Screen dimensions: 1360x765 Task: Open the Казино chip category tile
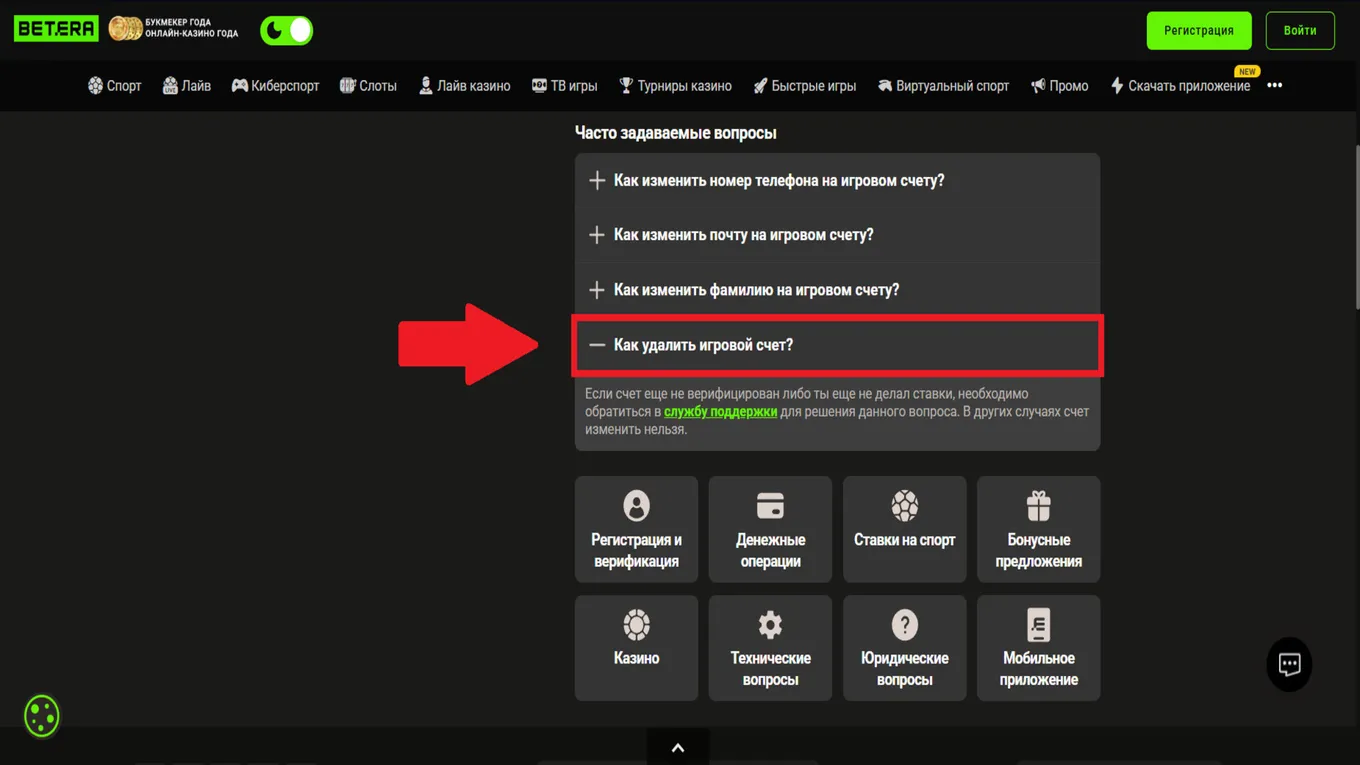click(636, 648)
